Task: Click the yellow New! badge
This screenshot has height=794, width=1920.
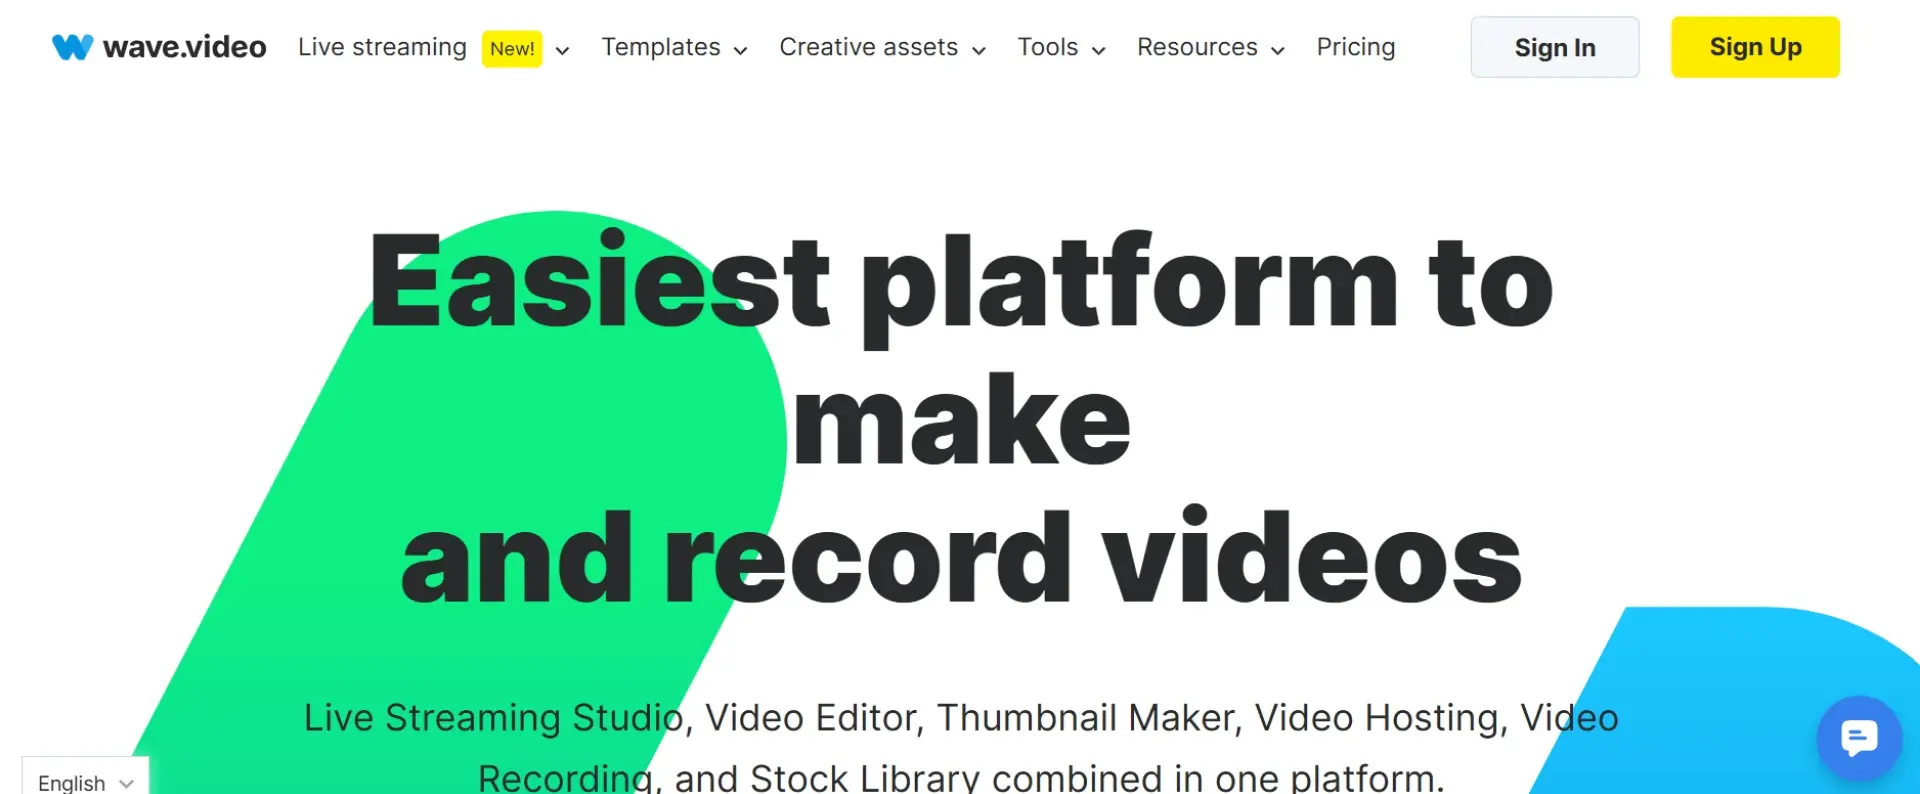Action: pos(512,48)
